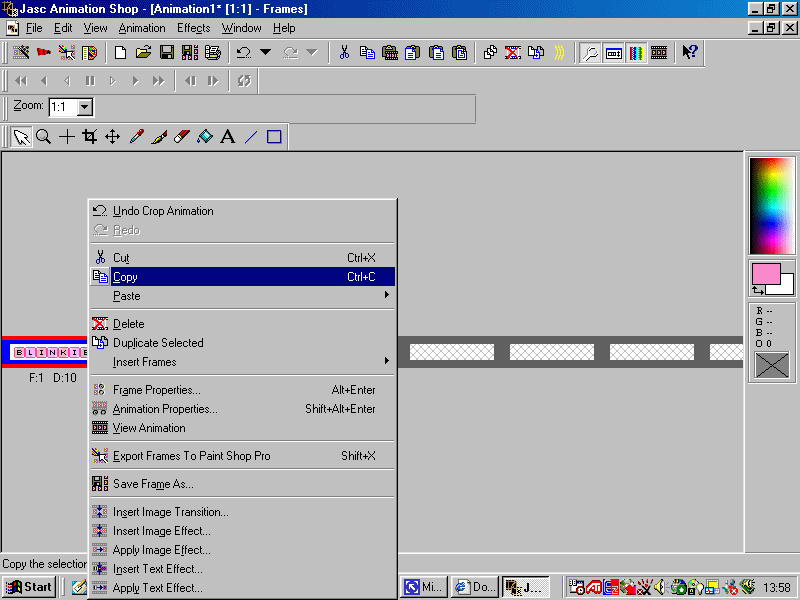The width and height of the screenshot is (800, 600).
Task: Select the Text tool letter A
Action: click(228, 137)
